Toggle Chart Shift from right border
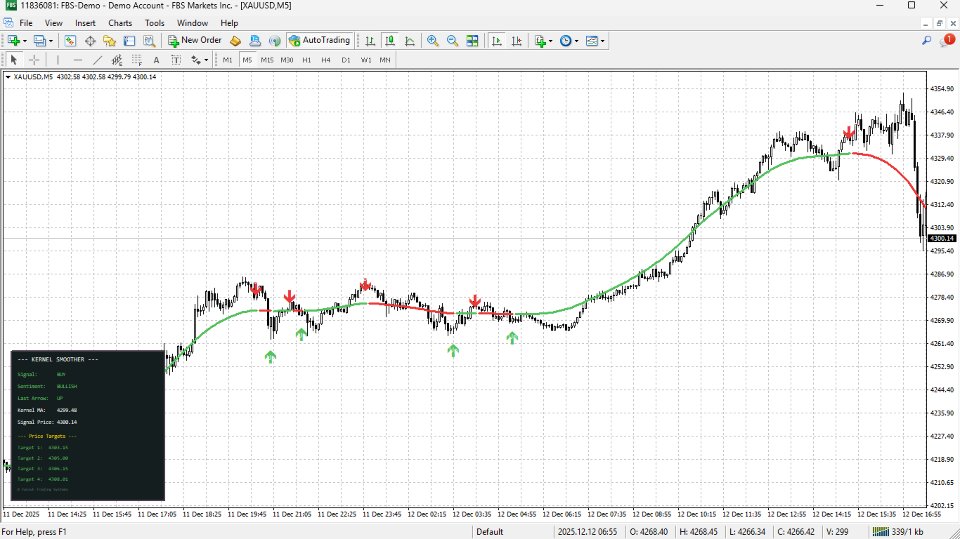This screenshot has height=539, width=960. pos(517,40)
